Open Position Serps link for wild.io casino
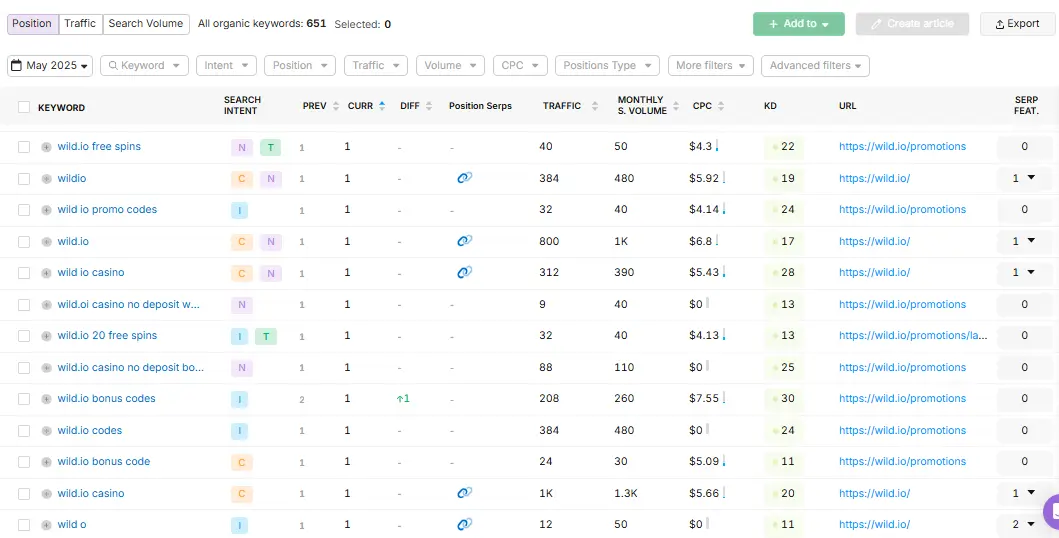 tap(464, 493)
